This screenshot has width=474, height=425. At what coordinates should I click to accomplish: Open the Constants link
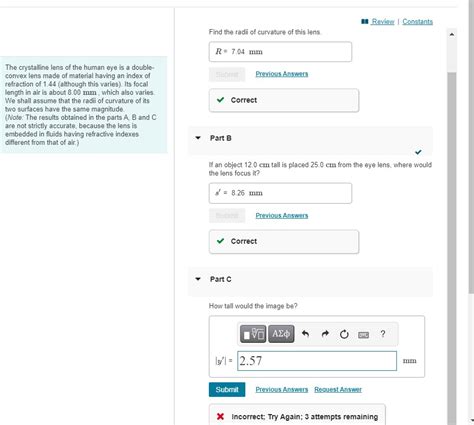(x=417, y=22)
